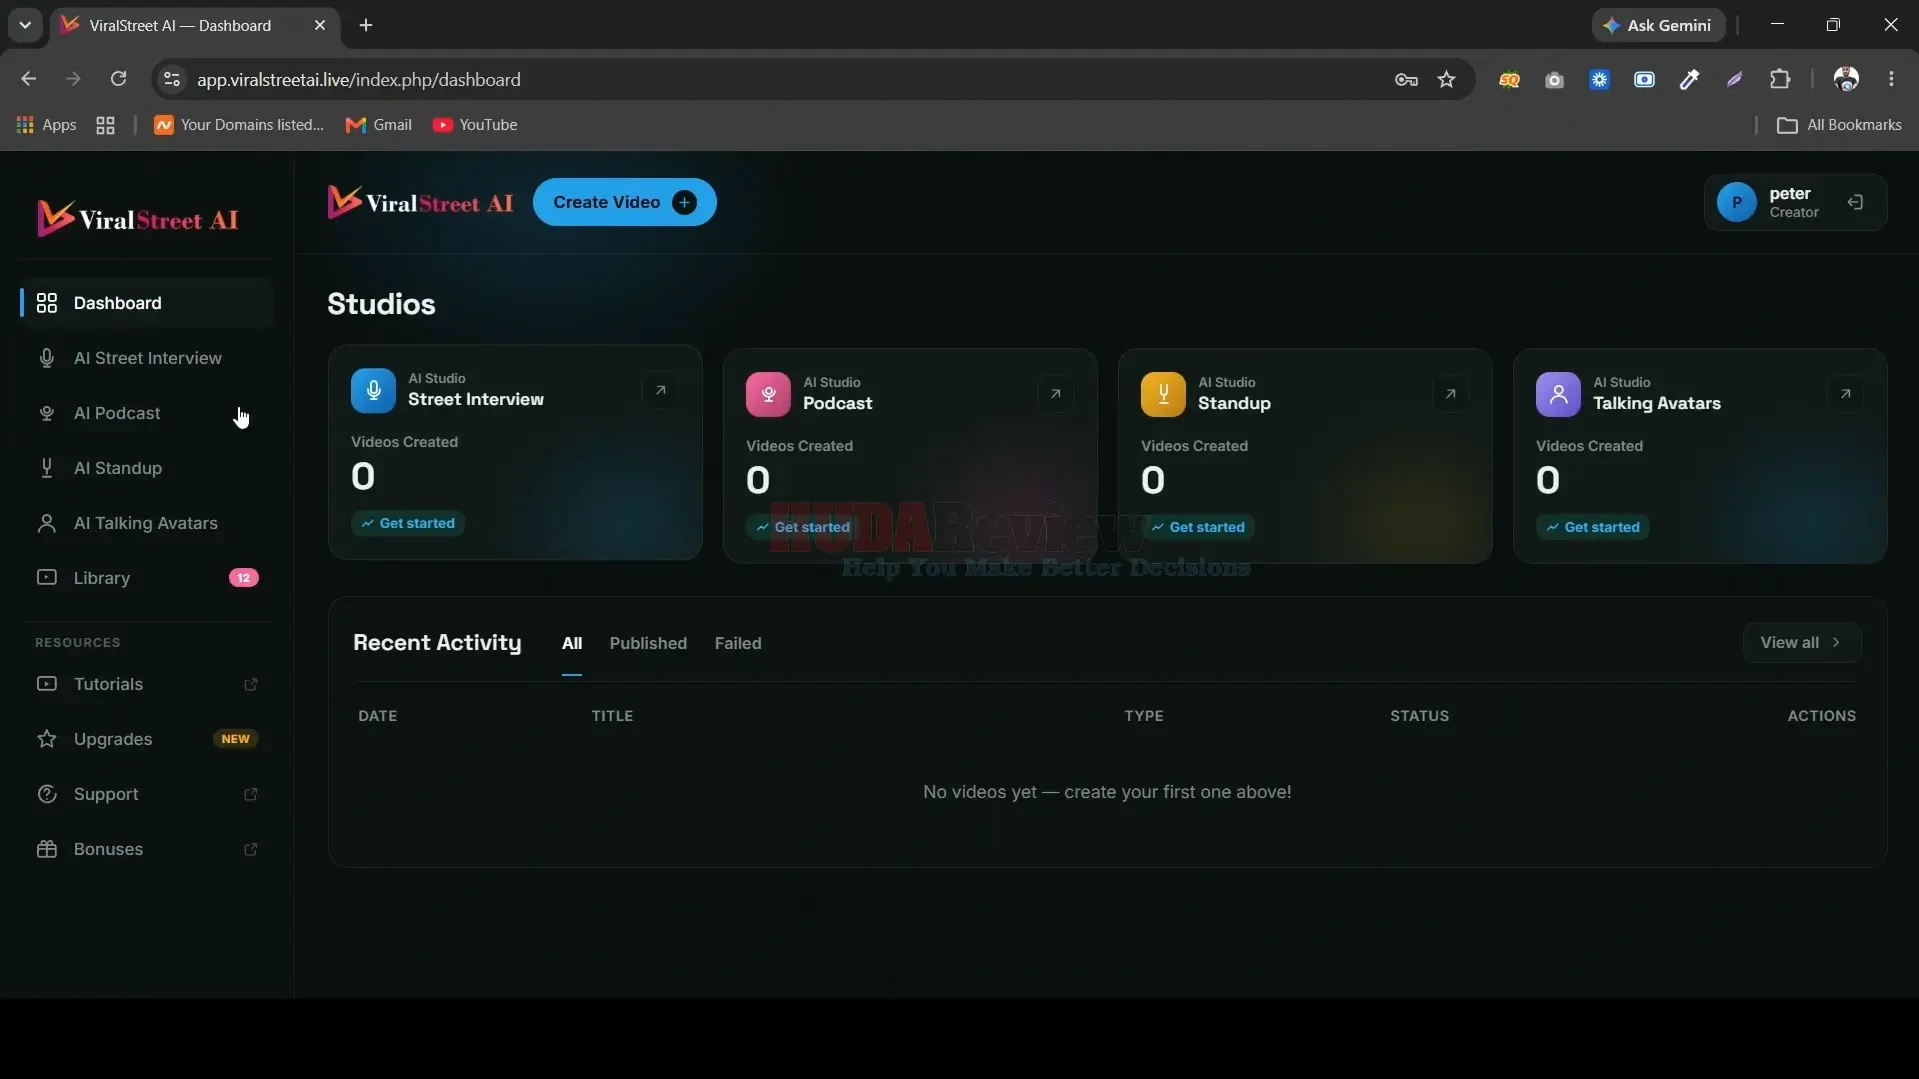The height and width of the screenshot is (1079, 1919).
Task: Open the YouTube bookmark
Action: coord(475,125)
